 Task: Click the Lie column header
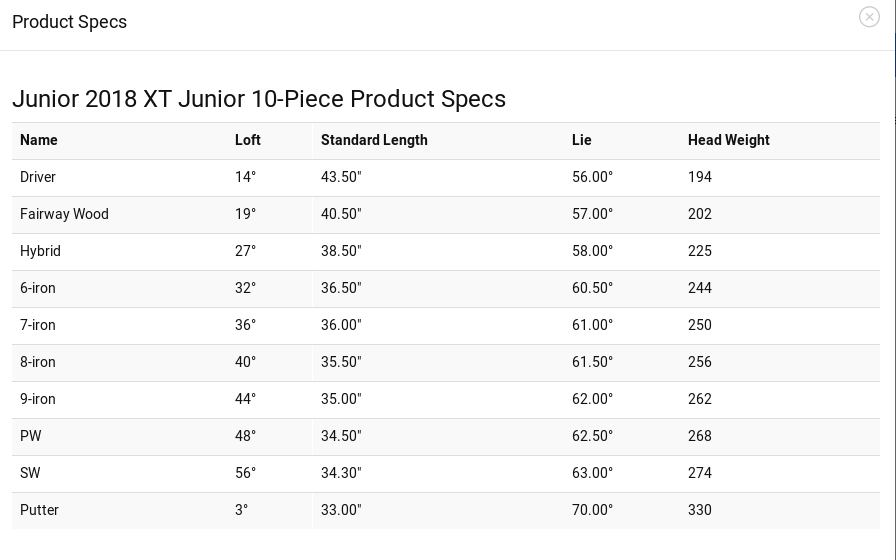[x=582, y=140]
